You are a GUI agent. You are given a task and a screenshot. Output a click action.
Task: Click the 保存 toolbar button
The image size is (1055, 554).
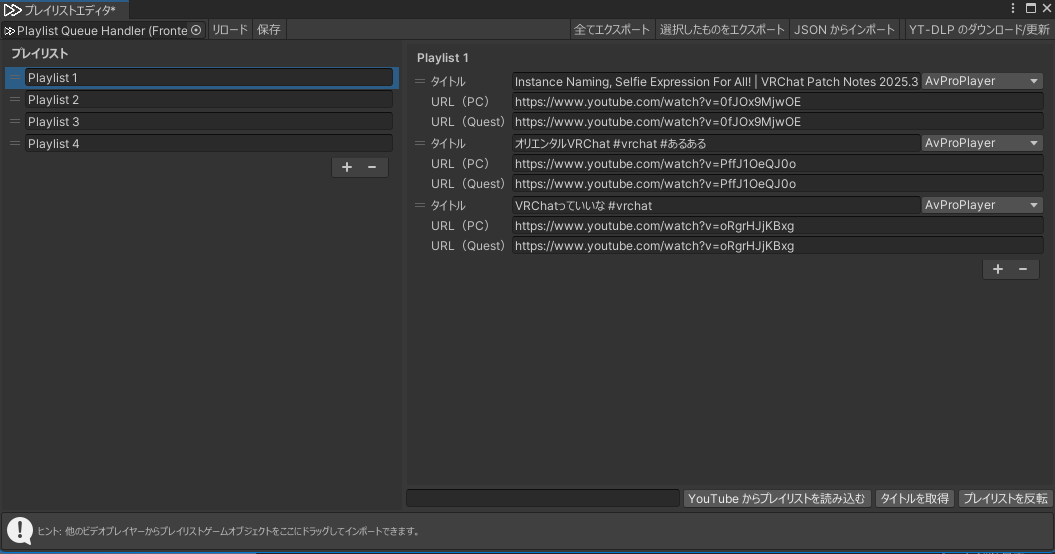(269, 30)
